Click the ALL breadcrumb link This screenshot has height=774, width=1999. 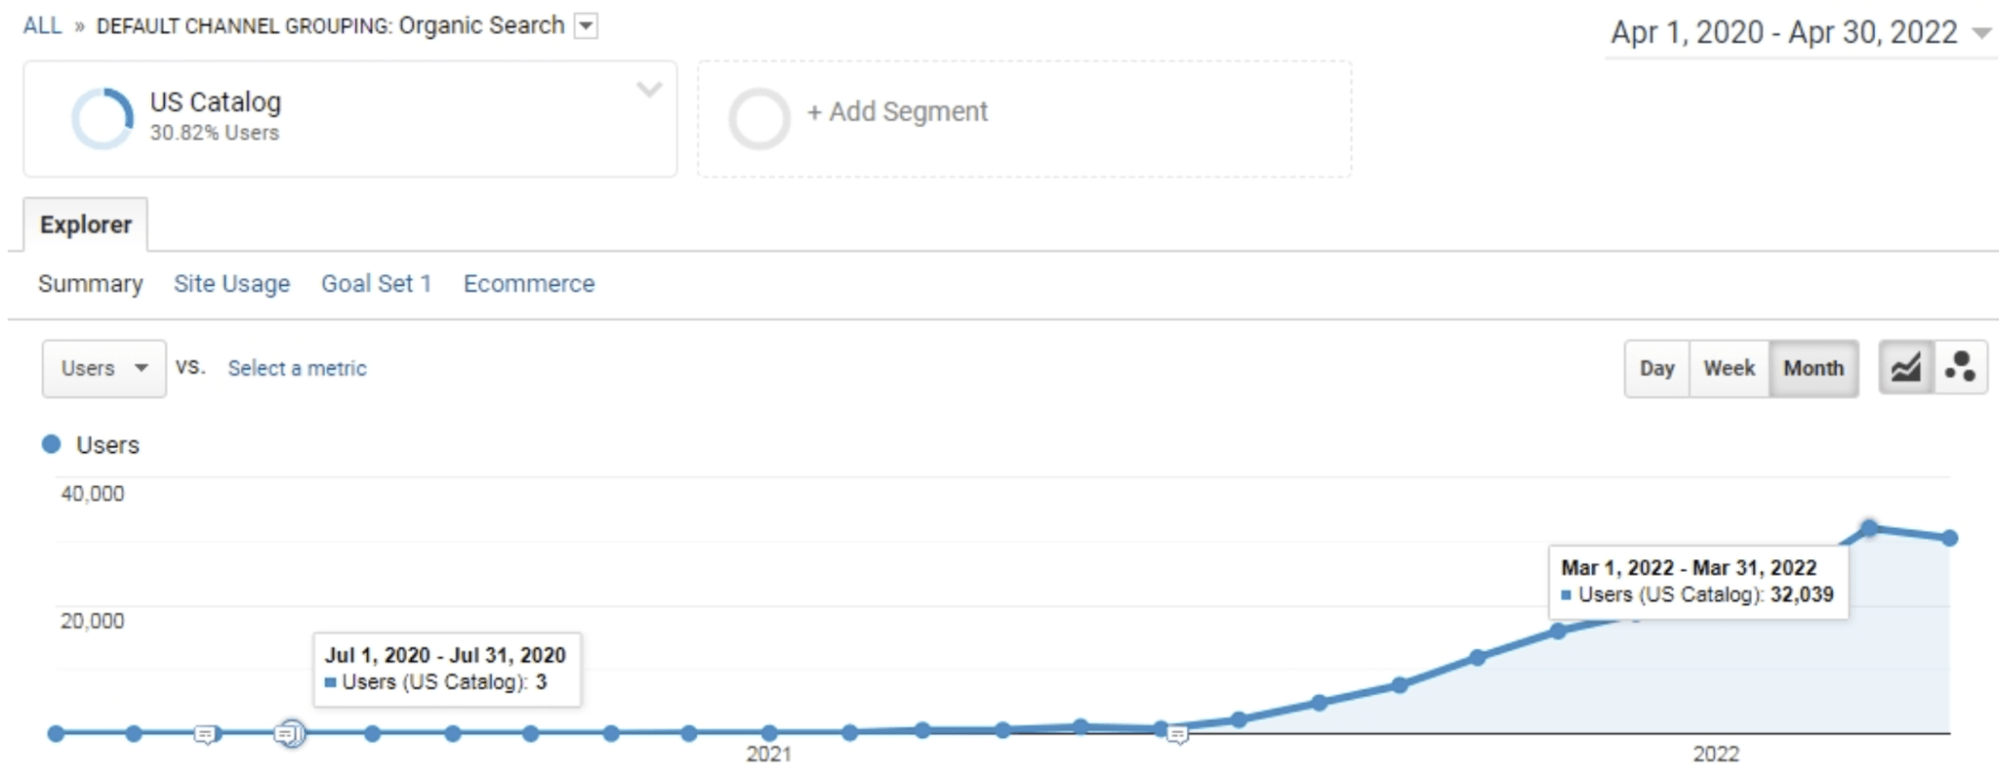coord(43,26)
